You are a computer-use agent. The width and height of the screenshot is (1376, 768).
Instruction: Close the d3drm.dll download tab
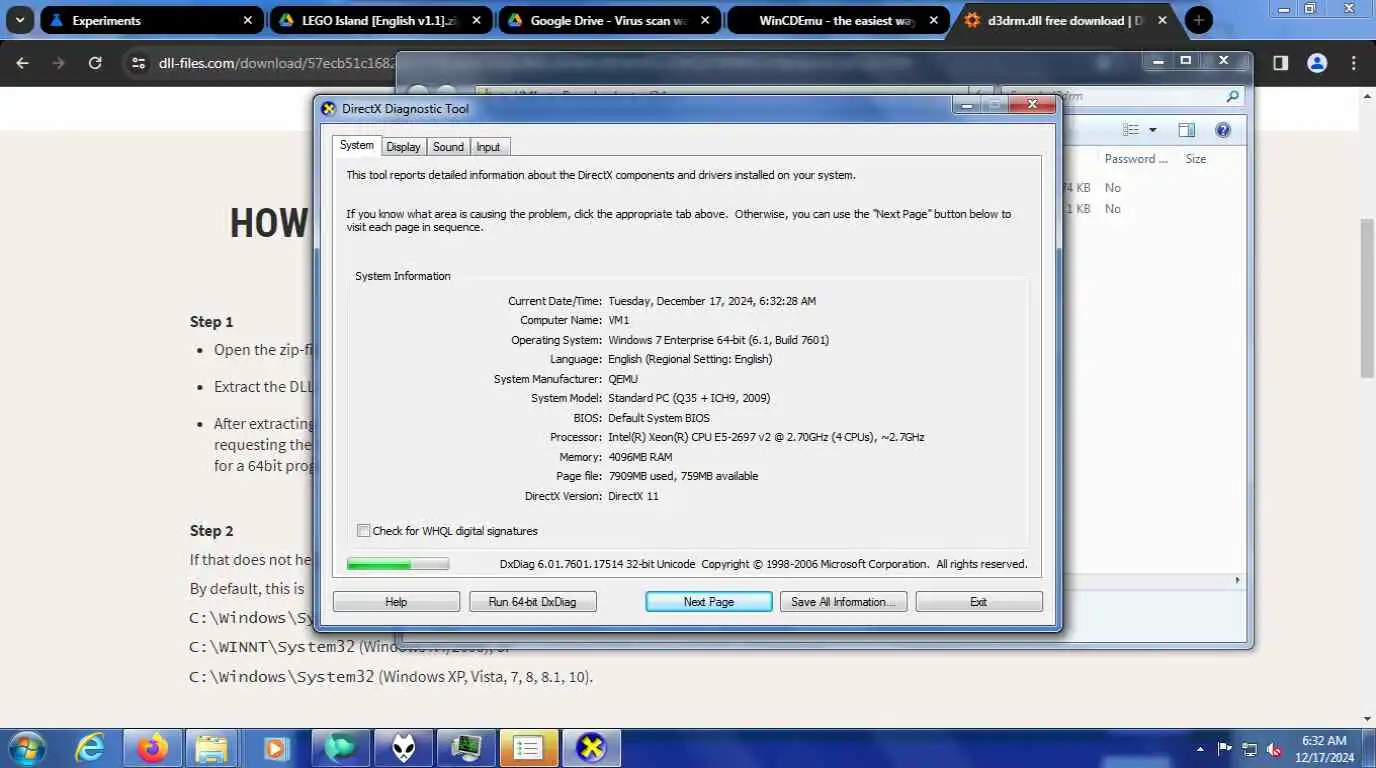coord(1162,20)
